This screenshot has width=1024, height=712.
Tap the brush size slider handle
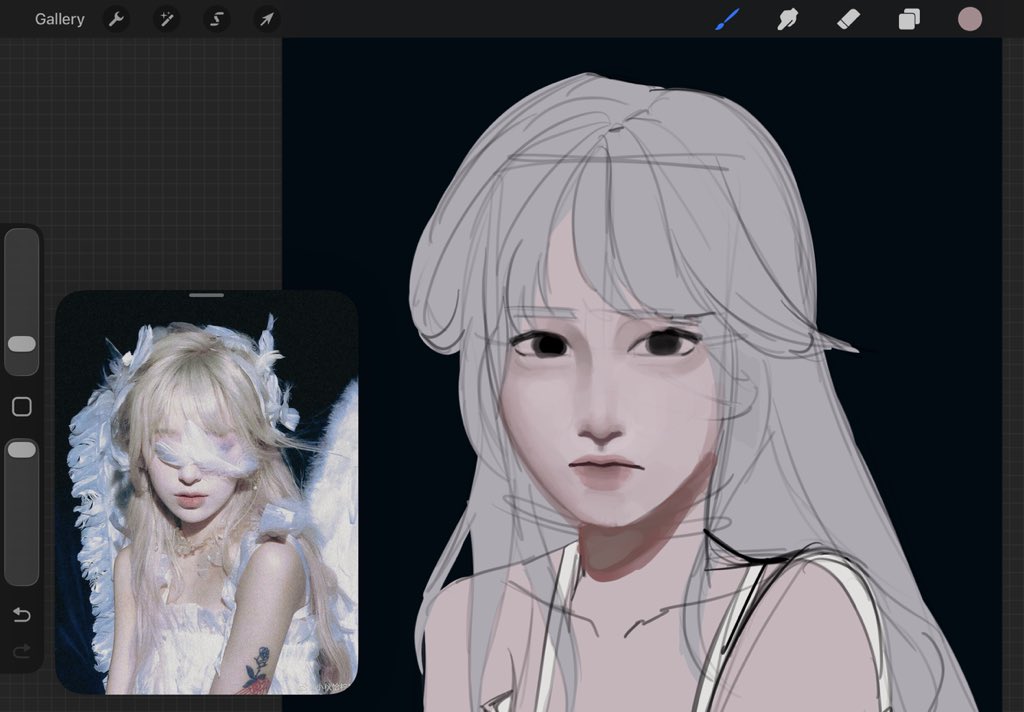tap(22, 344)
